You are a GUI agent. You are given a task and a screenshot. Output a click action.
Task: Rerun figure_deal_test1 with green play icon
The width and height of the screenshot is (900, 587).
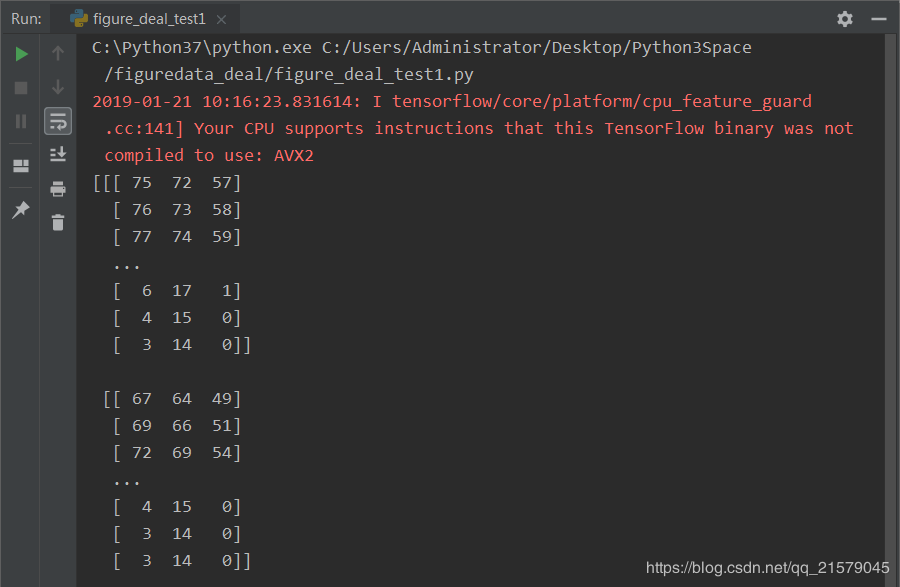click(x=21, y=54)
